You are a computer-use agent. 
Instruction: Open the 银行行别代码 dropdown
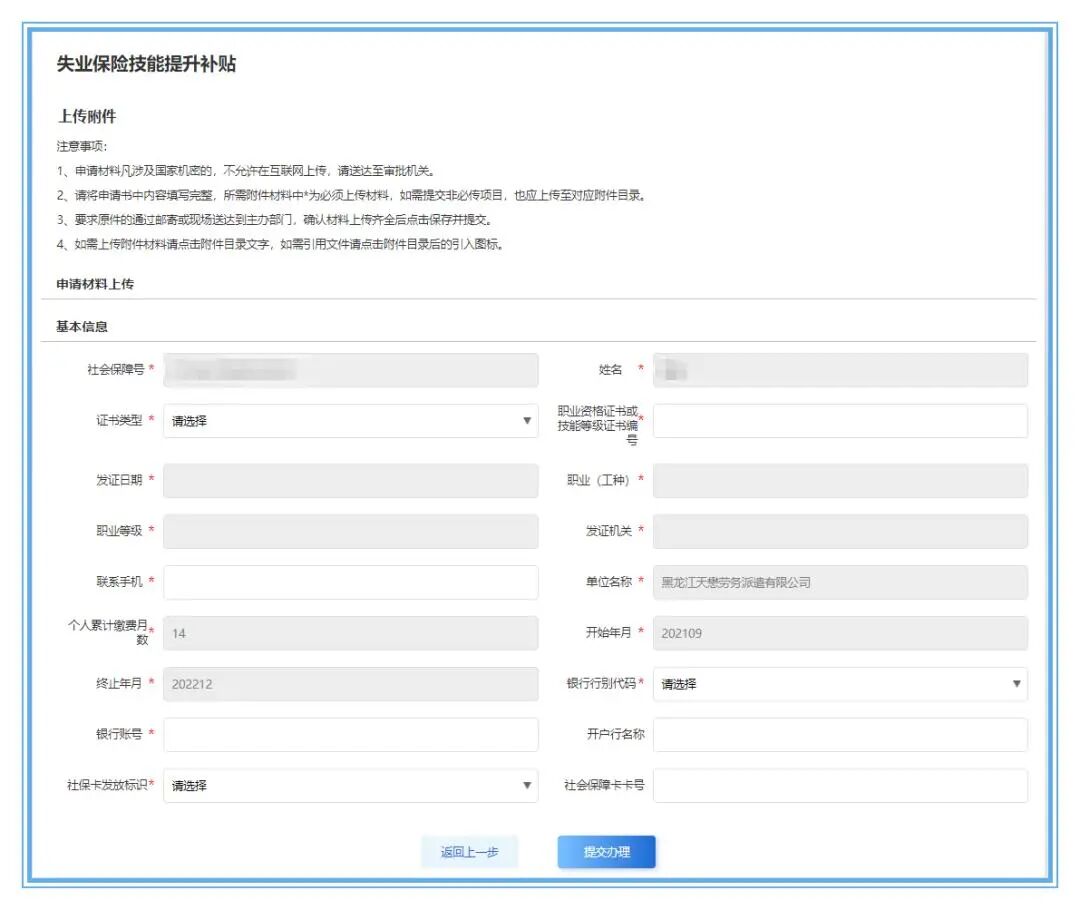840,684
